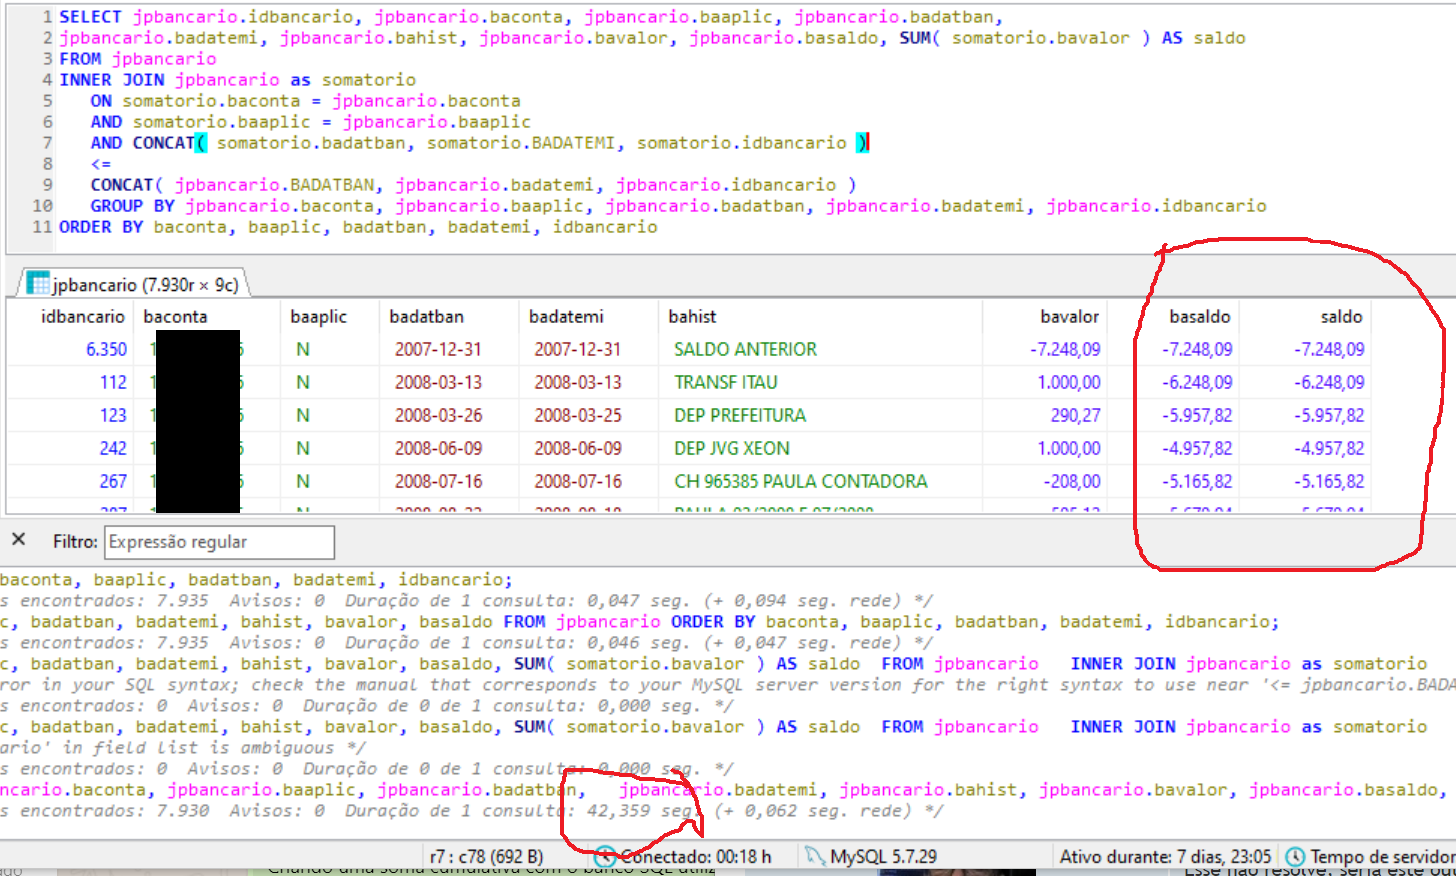Sort by the saldo column header
Screen dimensions: 1456x876
[1340, 317]
